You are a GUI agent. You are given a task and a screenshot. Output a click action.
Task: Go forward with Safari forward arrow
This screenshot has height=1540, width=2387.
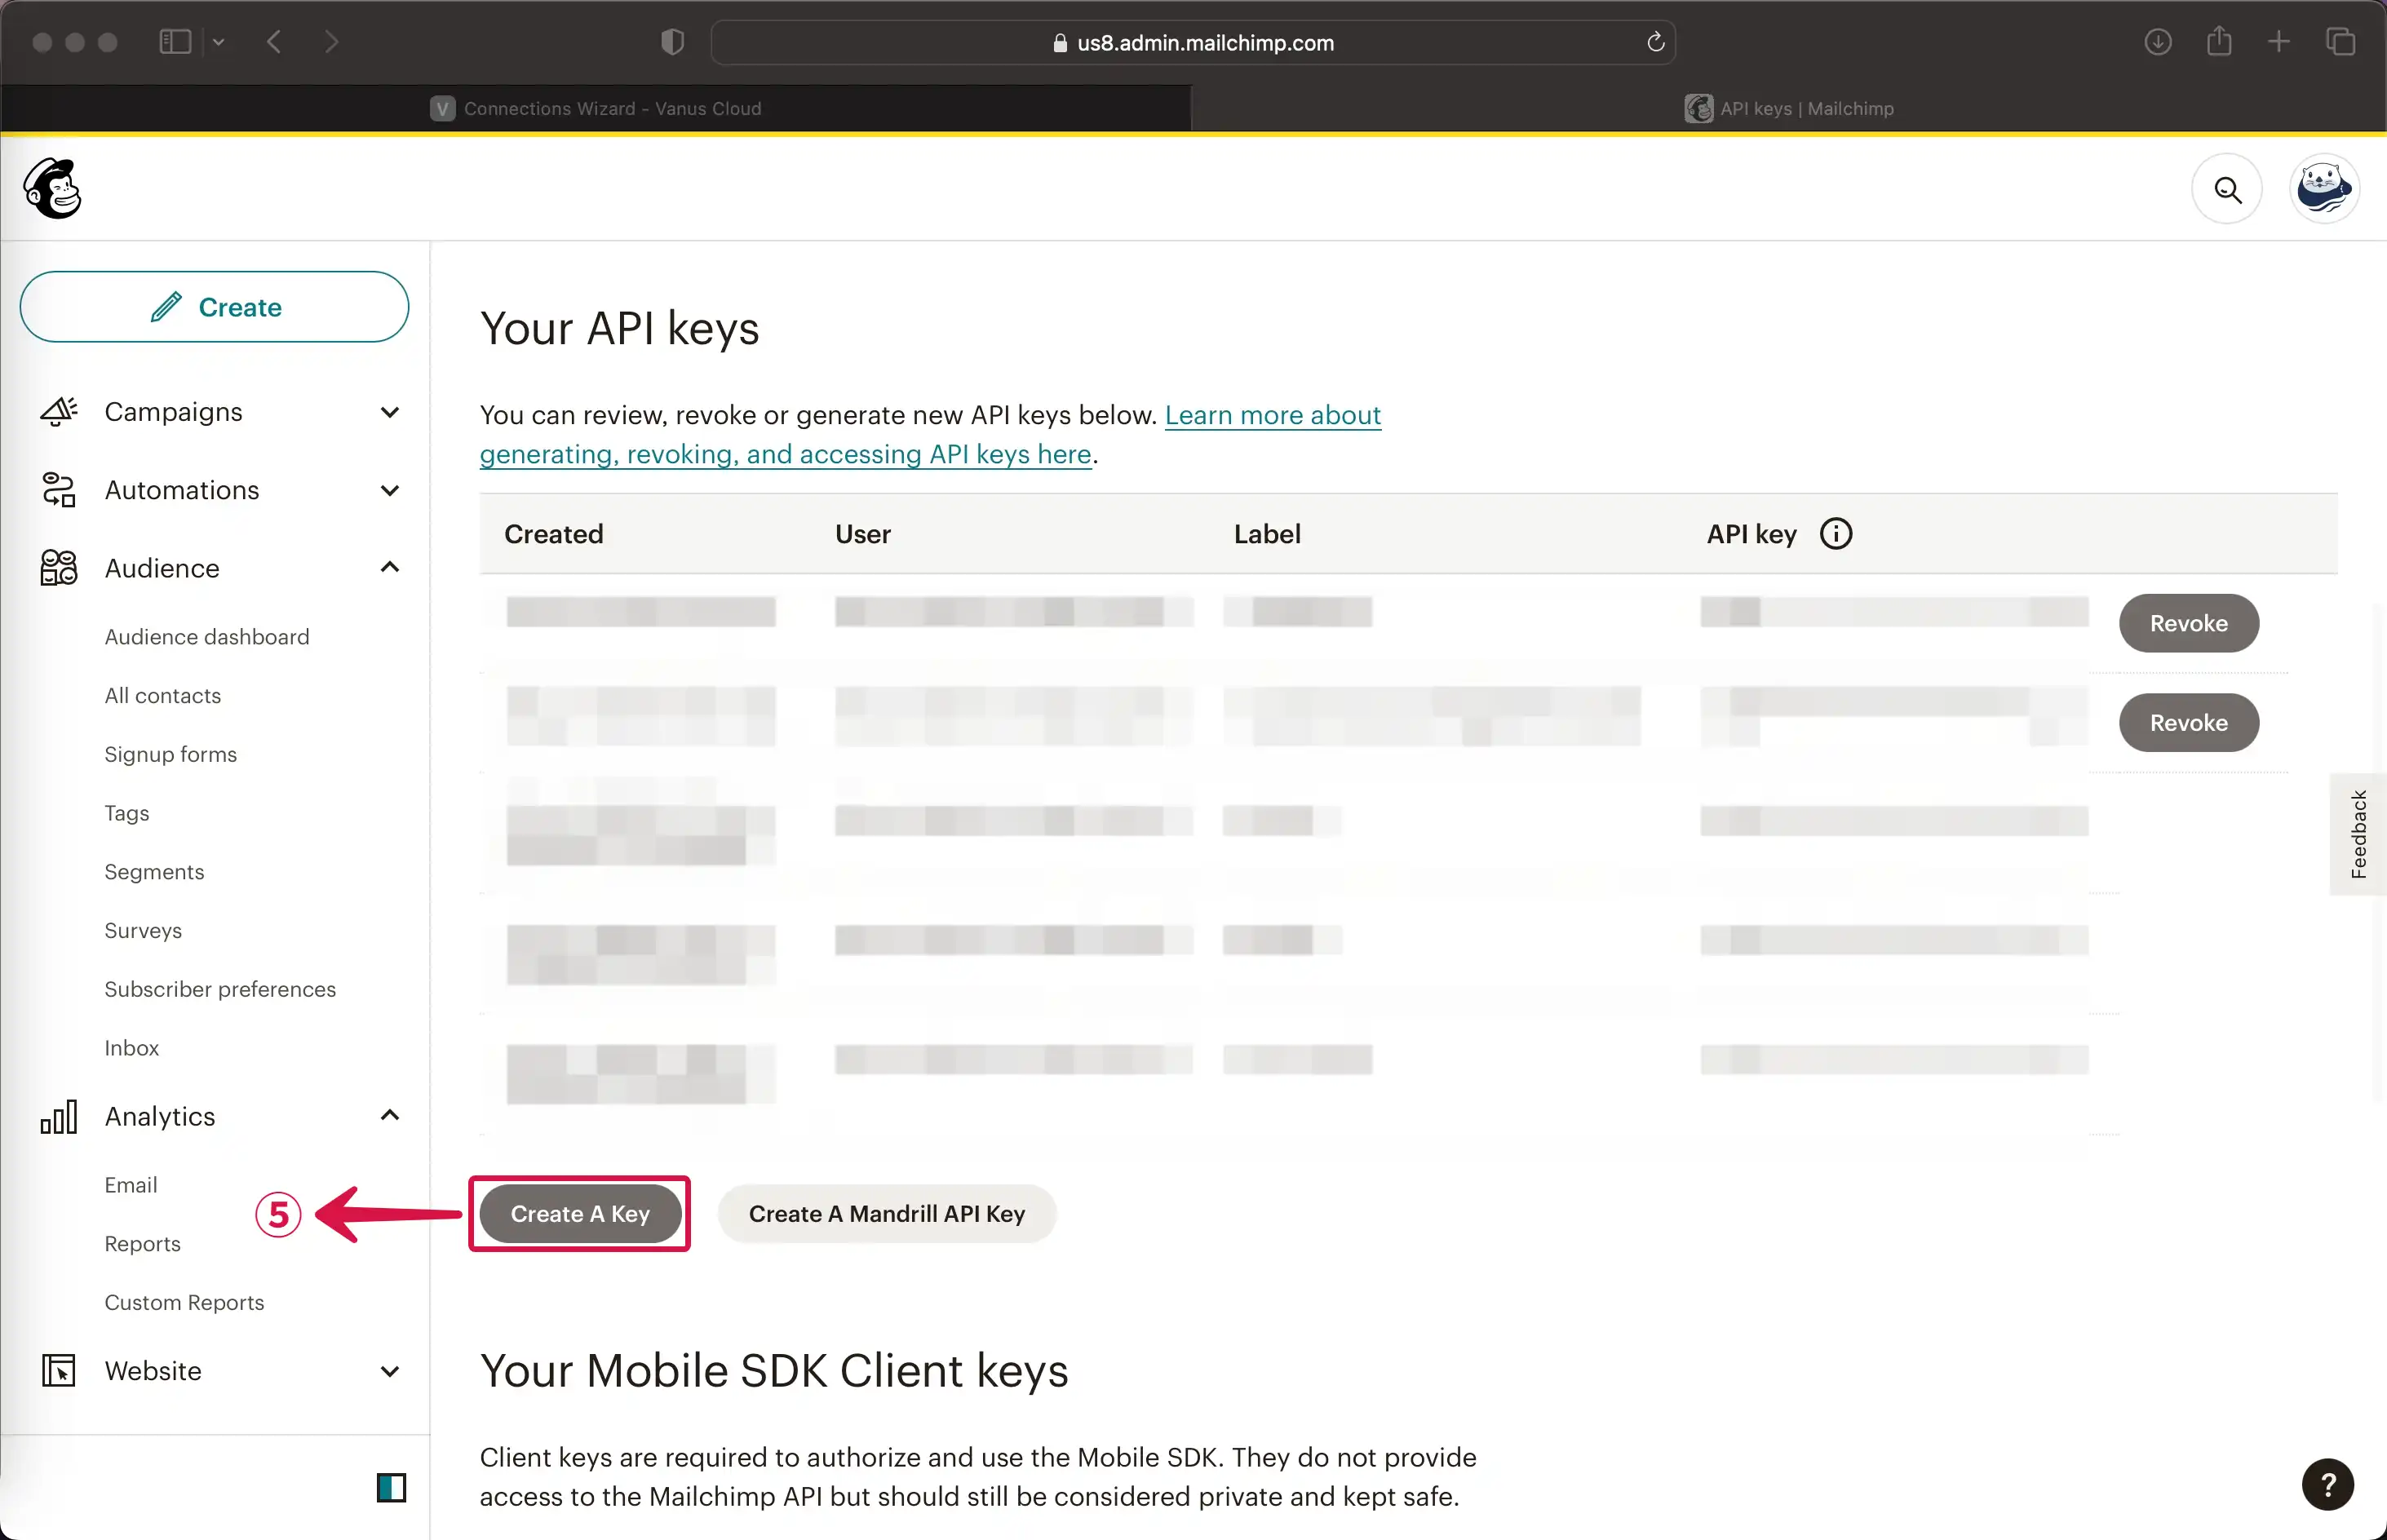331,42
